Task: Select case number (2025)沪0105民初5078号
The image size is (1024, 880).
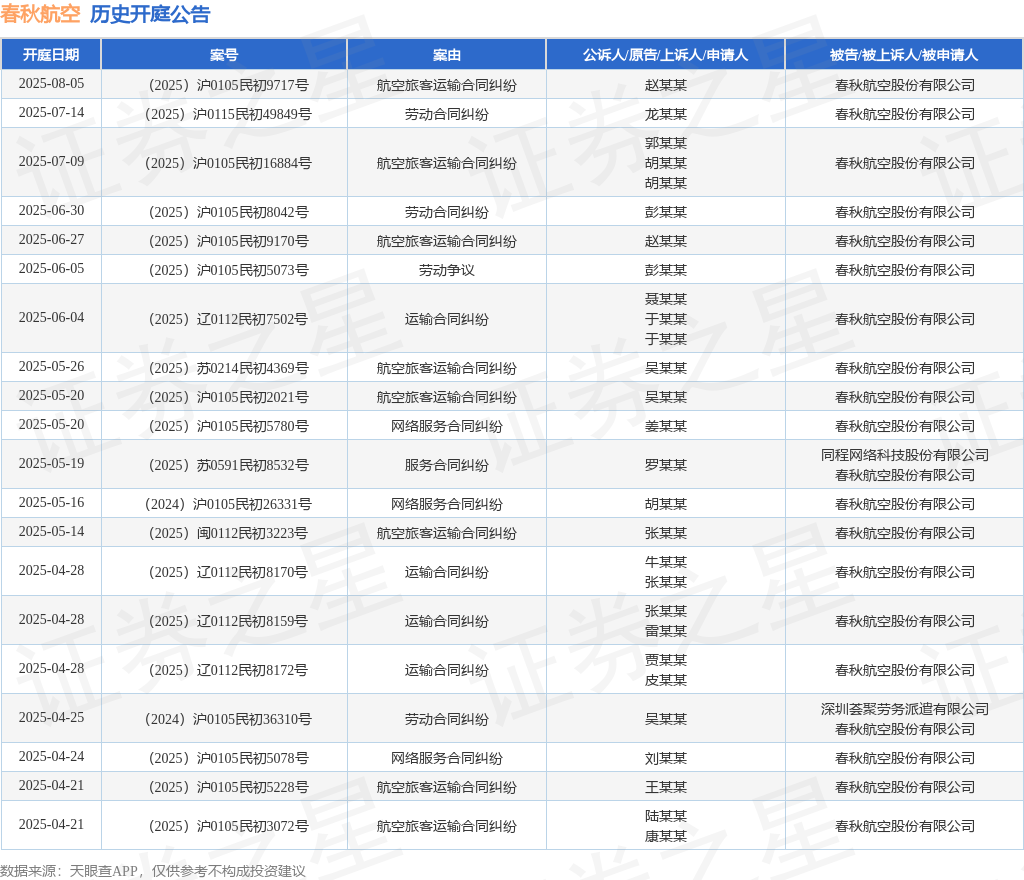Action: pyautogui.click(x=229, y=759)
